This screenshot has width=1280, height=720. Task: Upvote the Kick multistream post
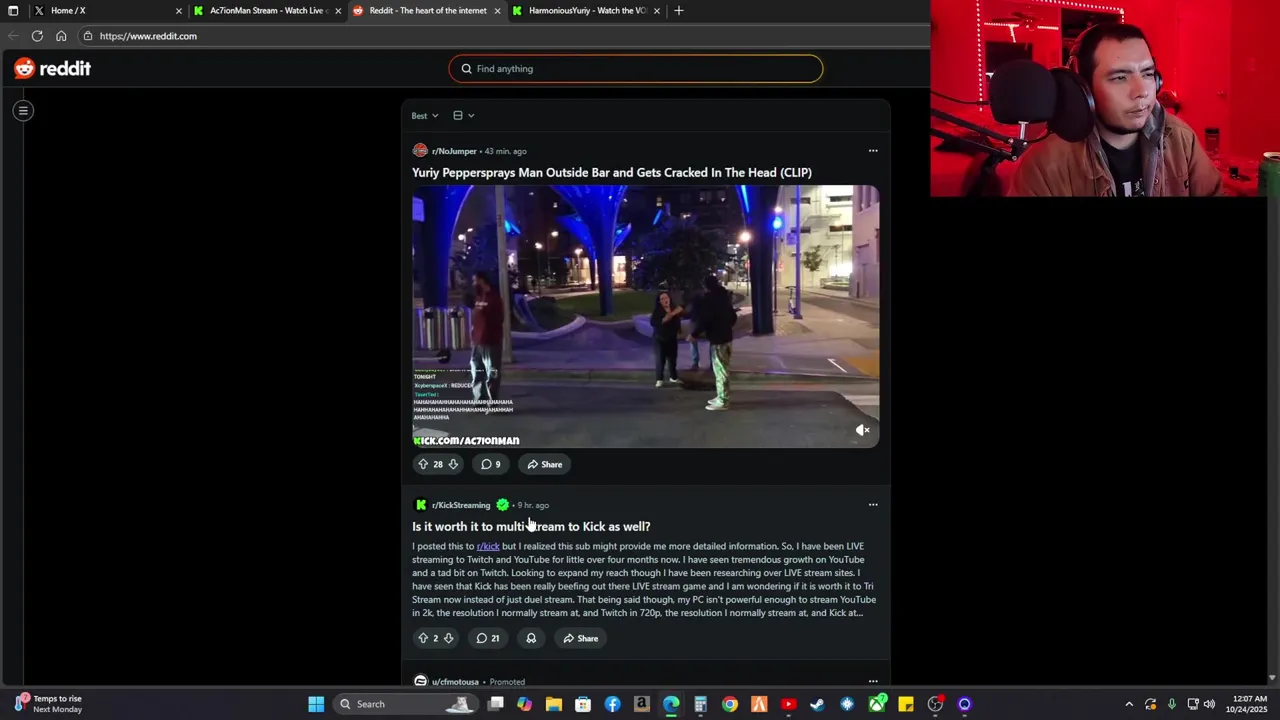(423, 638)
